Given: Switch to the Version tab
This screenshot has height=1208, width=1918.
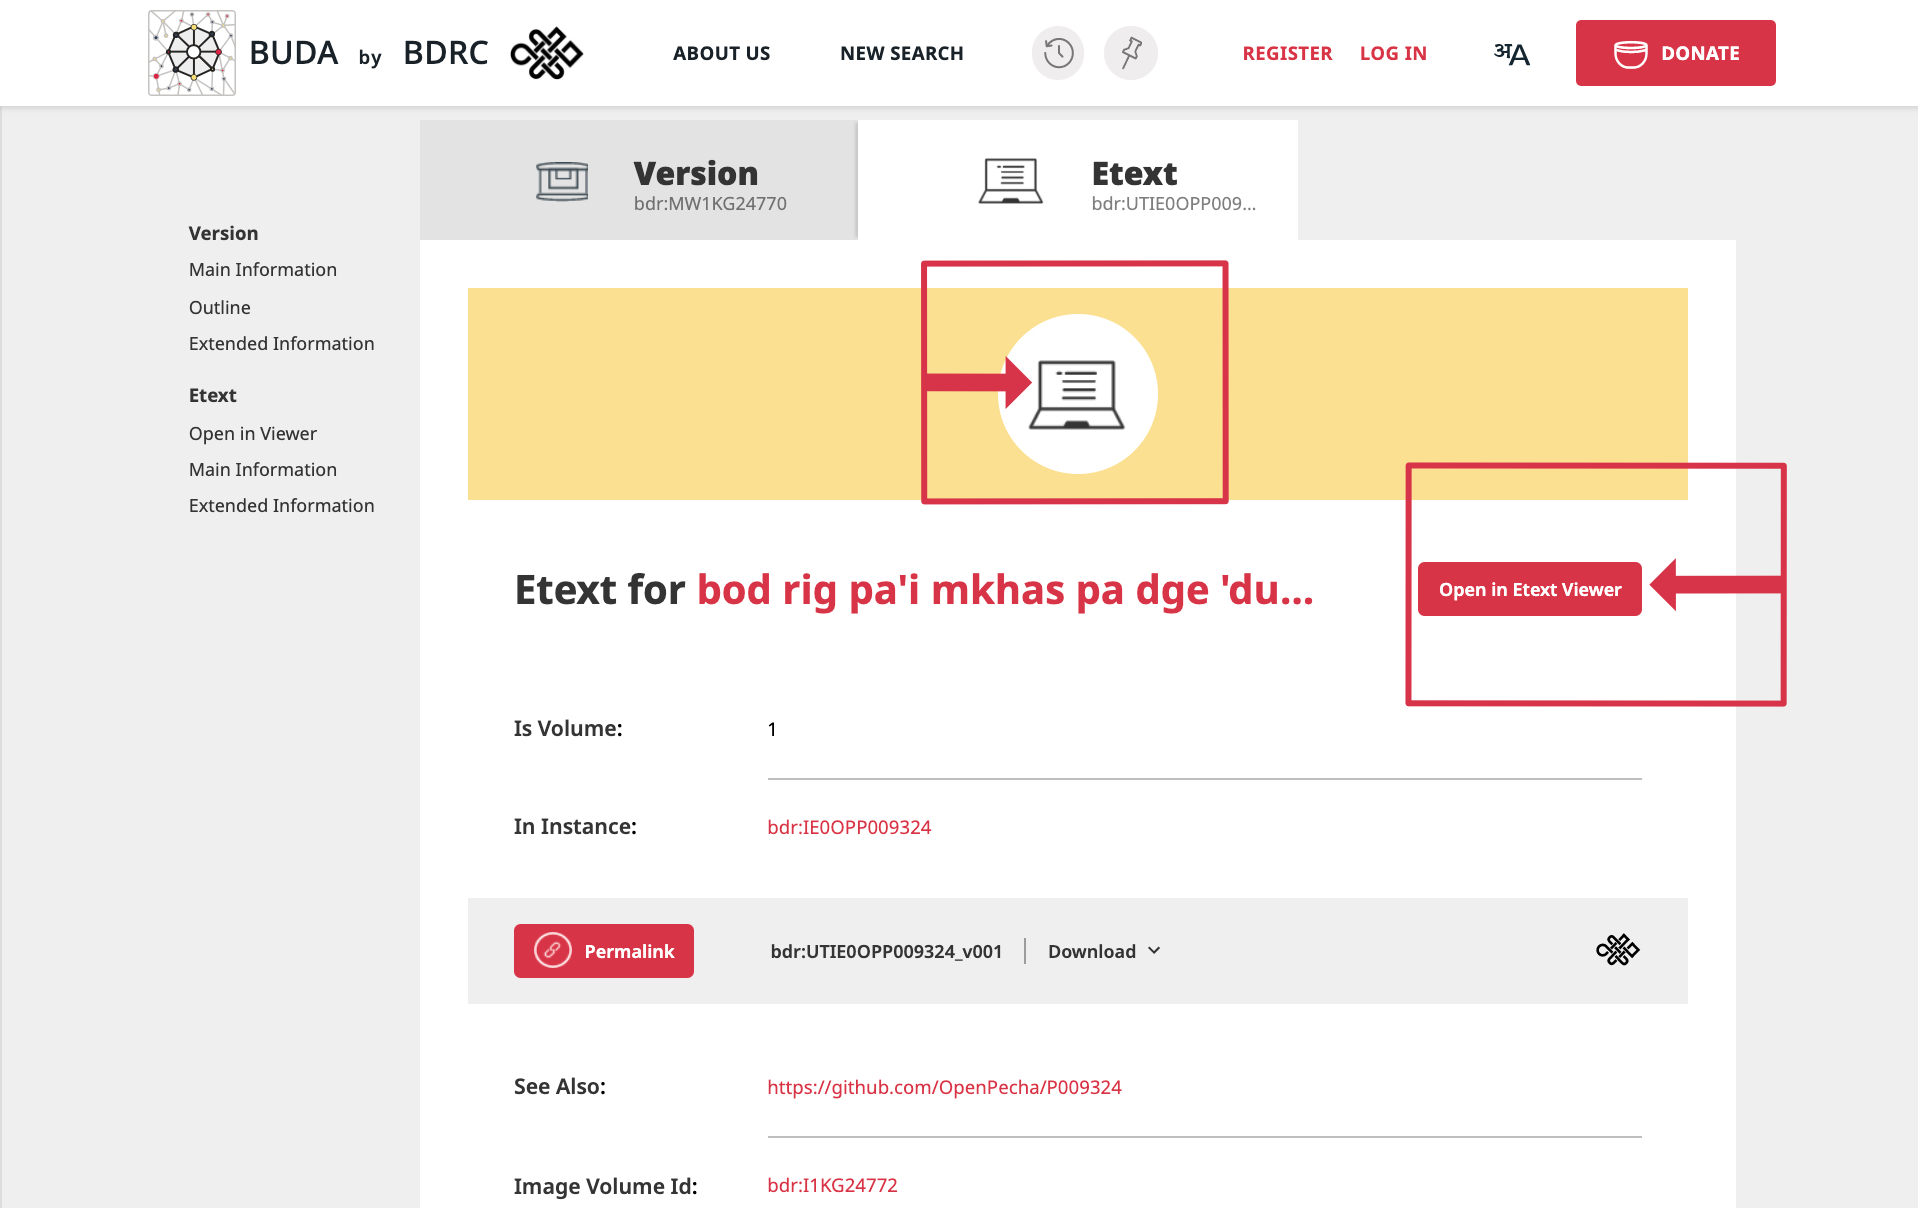Looking at the screenshot, I should click(639, 180).
